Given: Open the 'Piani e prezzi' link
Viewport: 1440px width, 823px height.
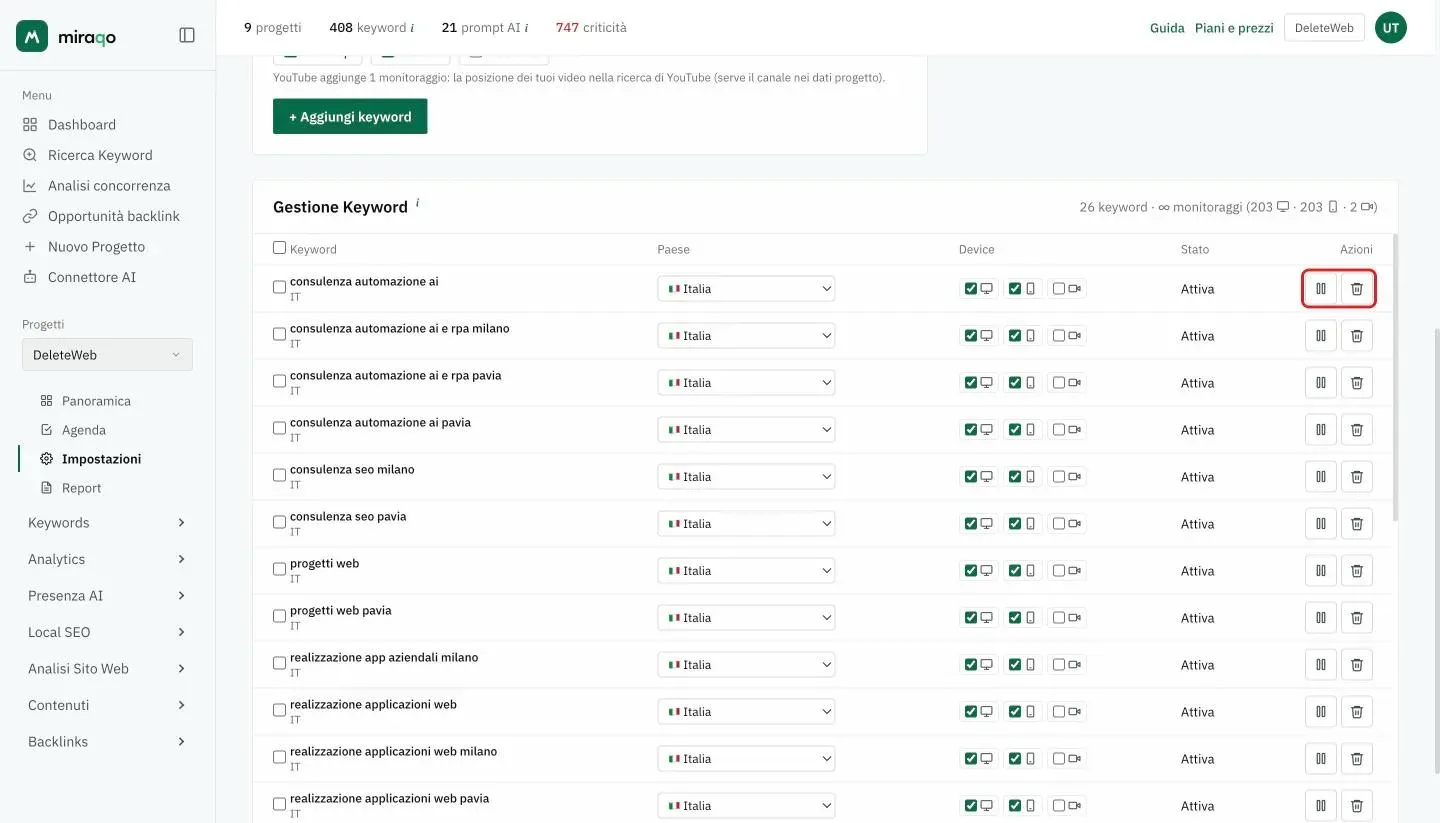Looking at the screenshot, I should click(x=1234, y=28).
